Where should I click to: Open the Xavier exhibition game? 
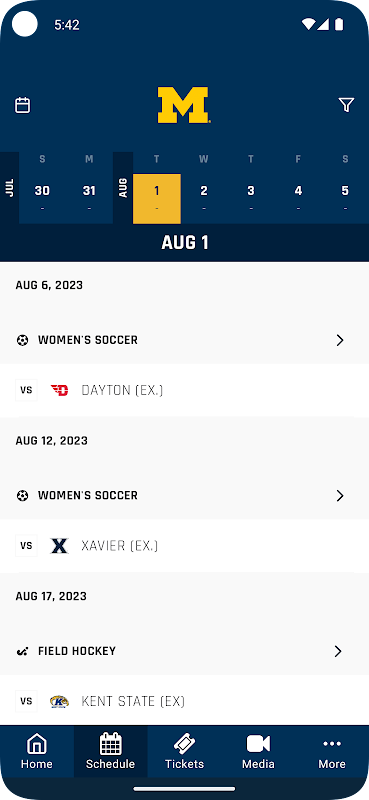click(184, 546)
